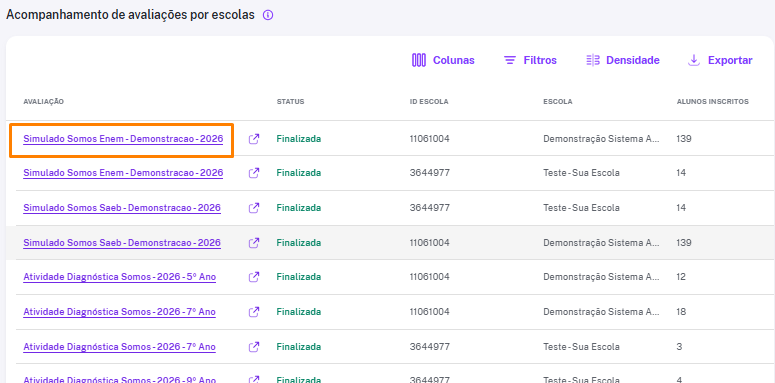Image resolution: width=775 pixels, height=383 pixels.
Task: Open the Filtros filter panel
Action: click(x=530, y=60)
